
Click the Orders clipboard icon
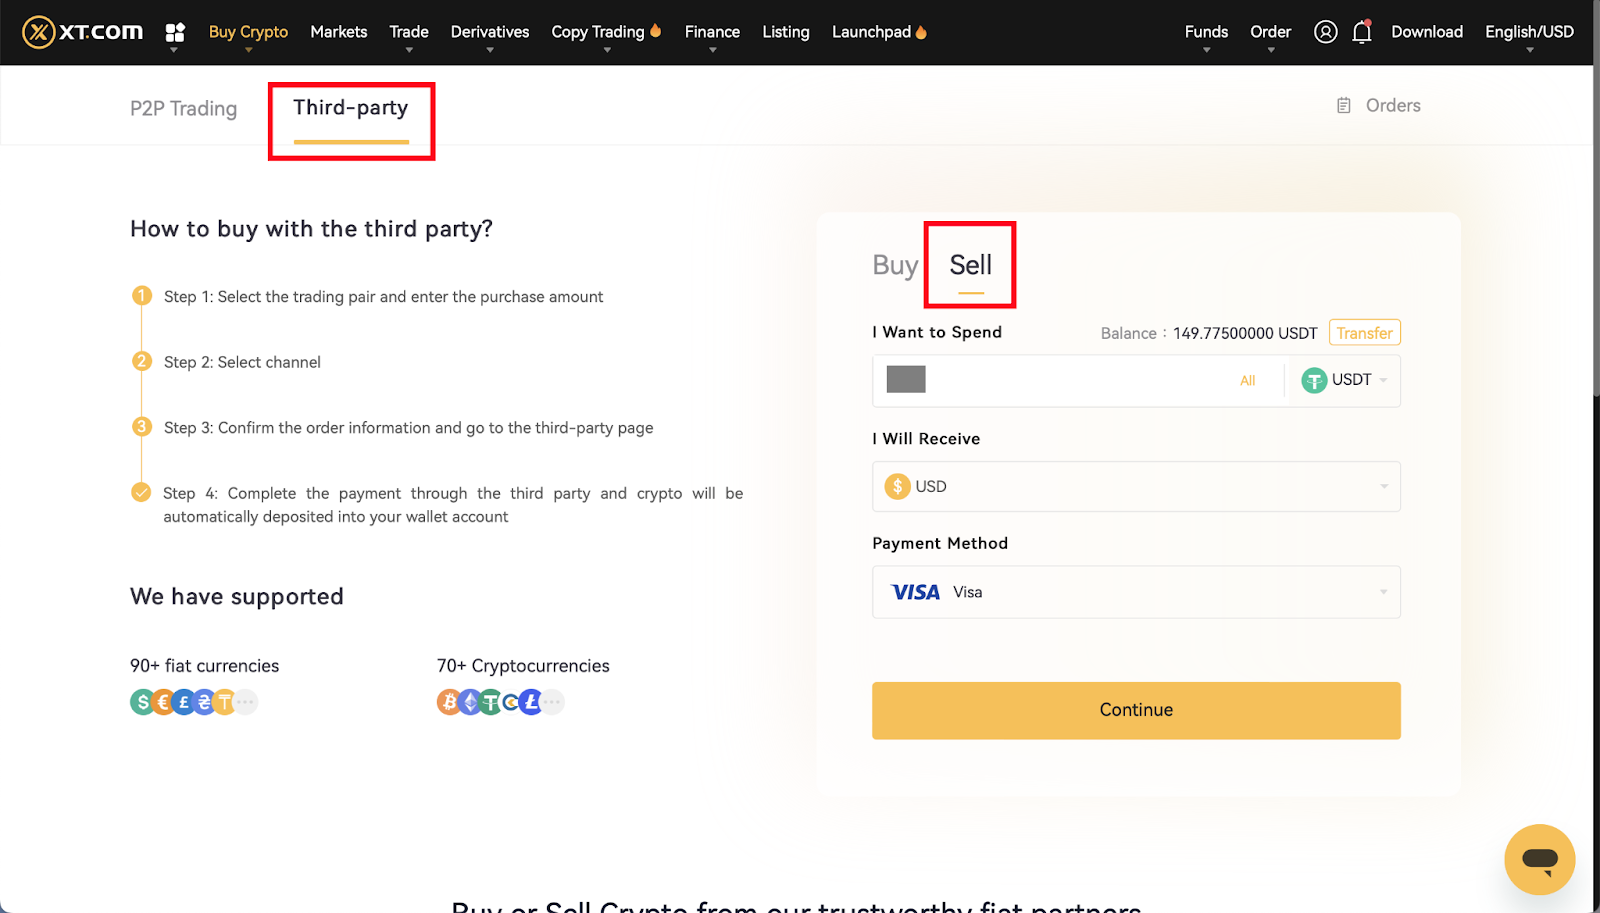[x=1344, y=106]
